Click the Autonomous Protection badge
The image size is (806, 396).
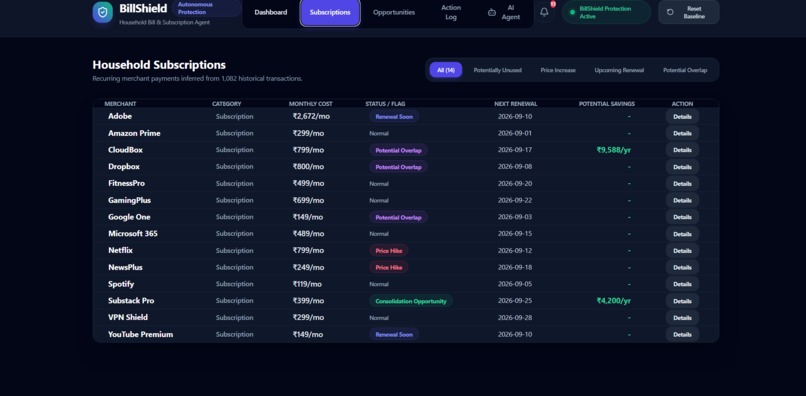click(207, 8)
